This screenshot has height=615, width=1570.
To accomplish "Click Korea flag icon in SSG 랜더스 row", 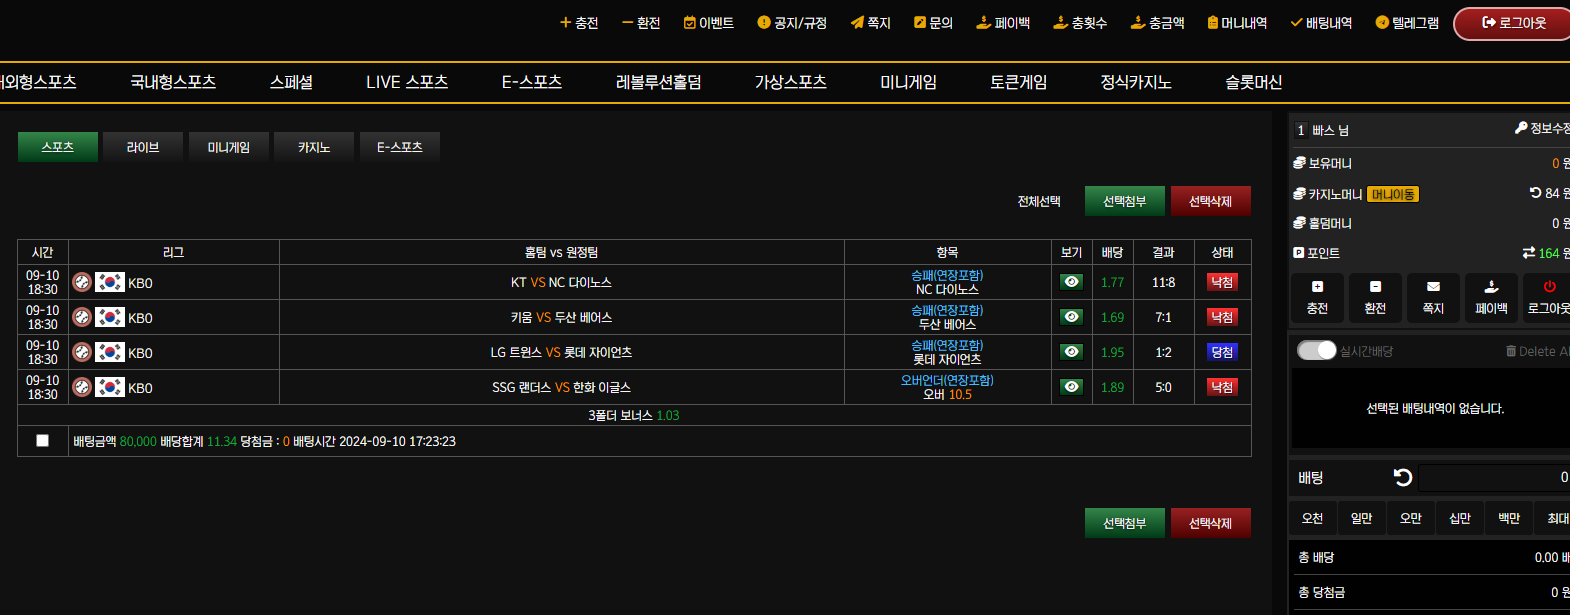I will 110,387.
